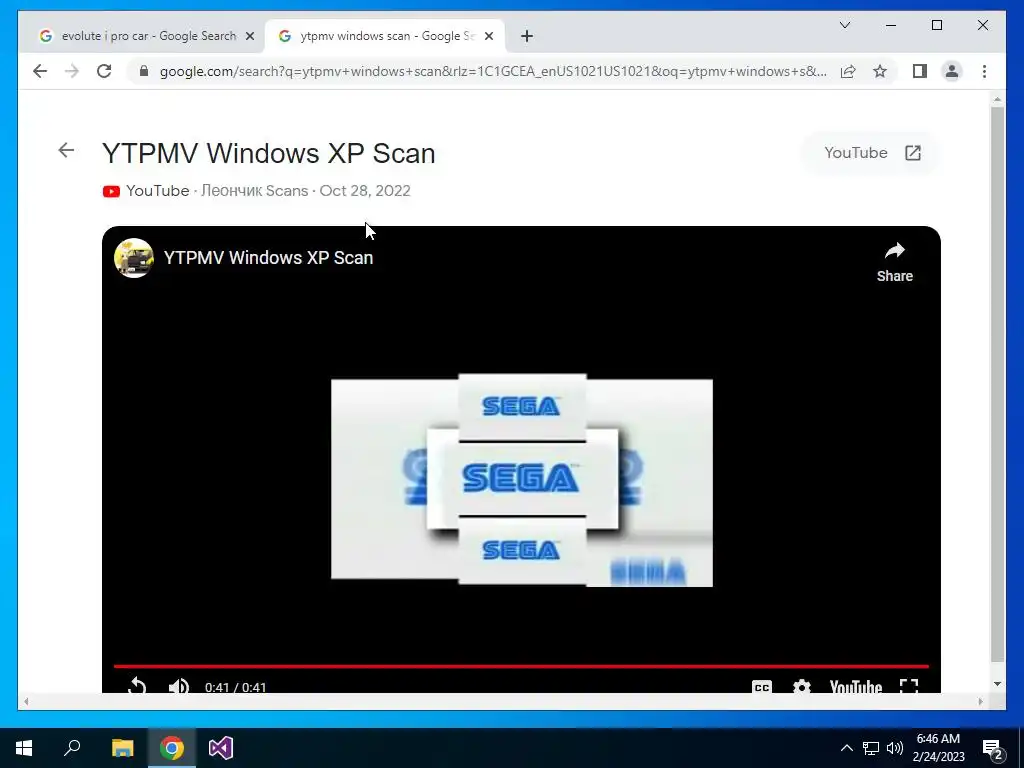Reload the current page

[104, 71]
